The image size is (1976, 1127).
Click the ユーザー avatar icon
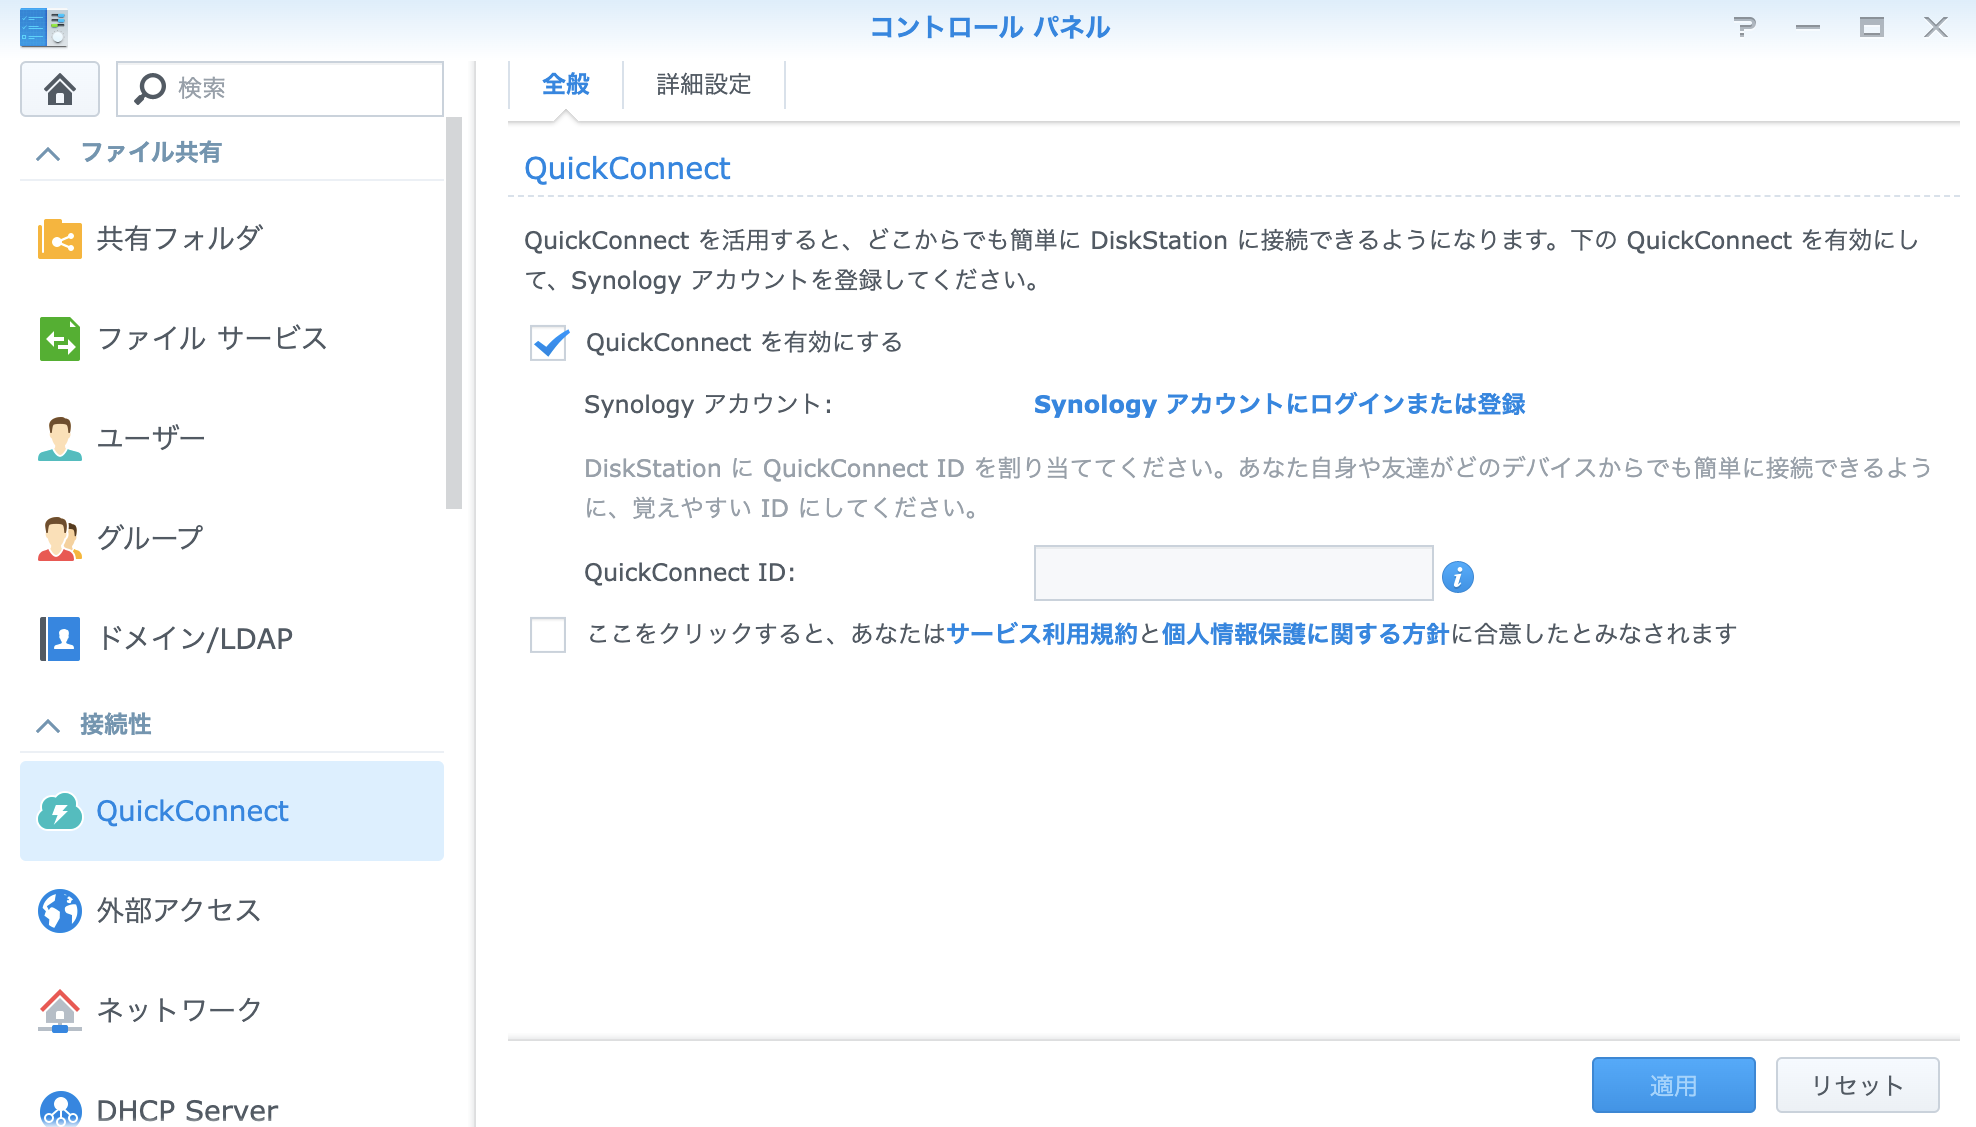click(x=60, y=439)
